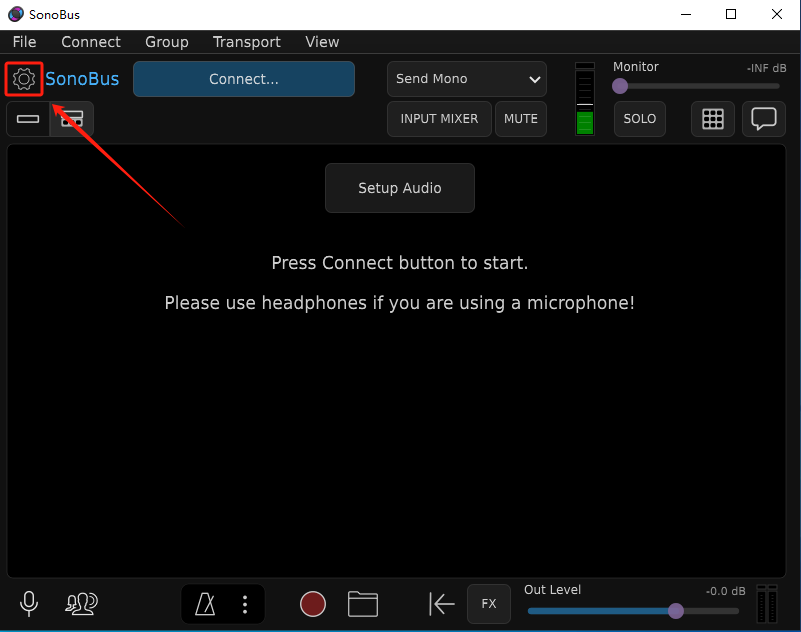Click the Setup Audio button
The image size is (801, 632).
click(399, 188)
